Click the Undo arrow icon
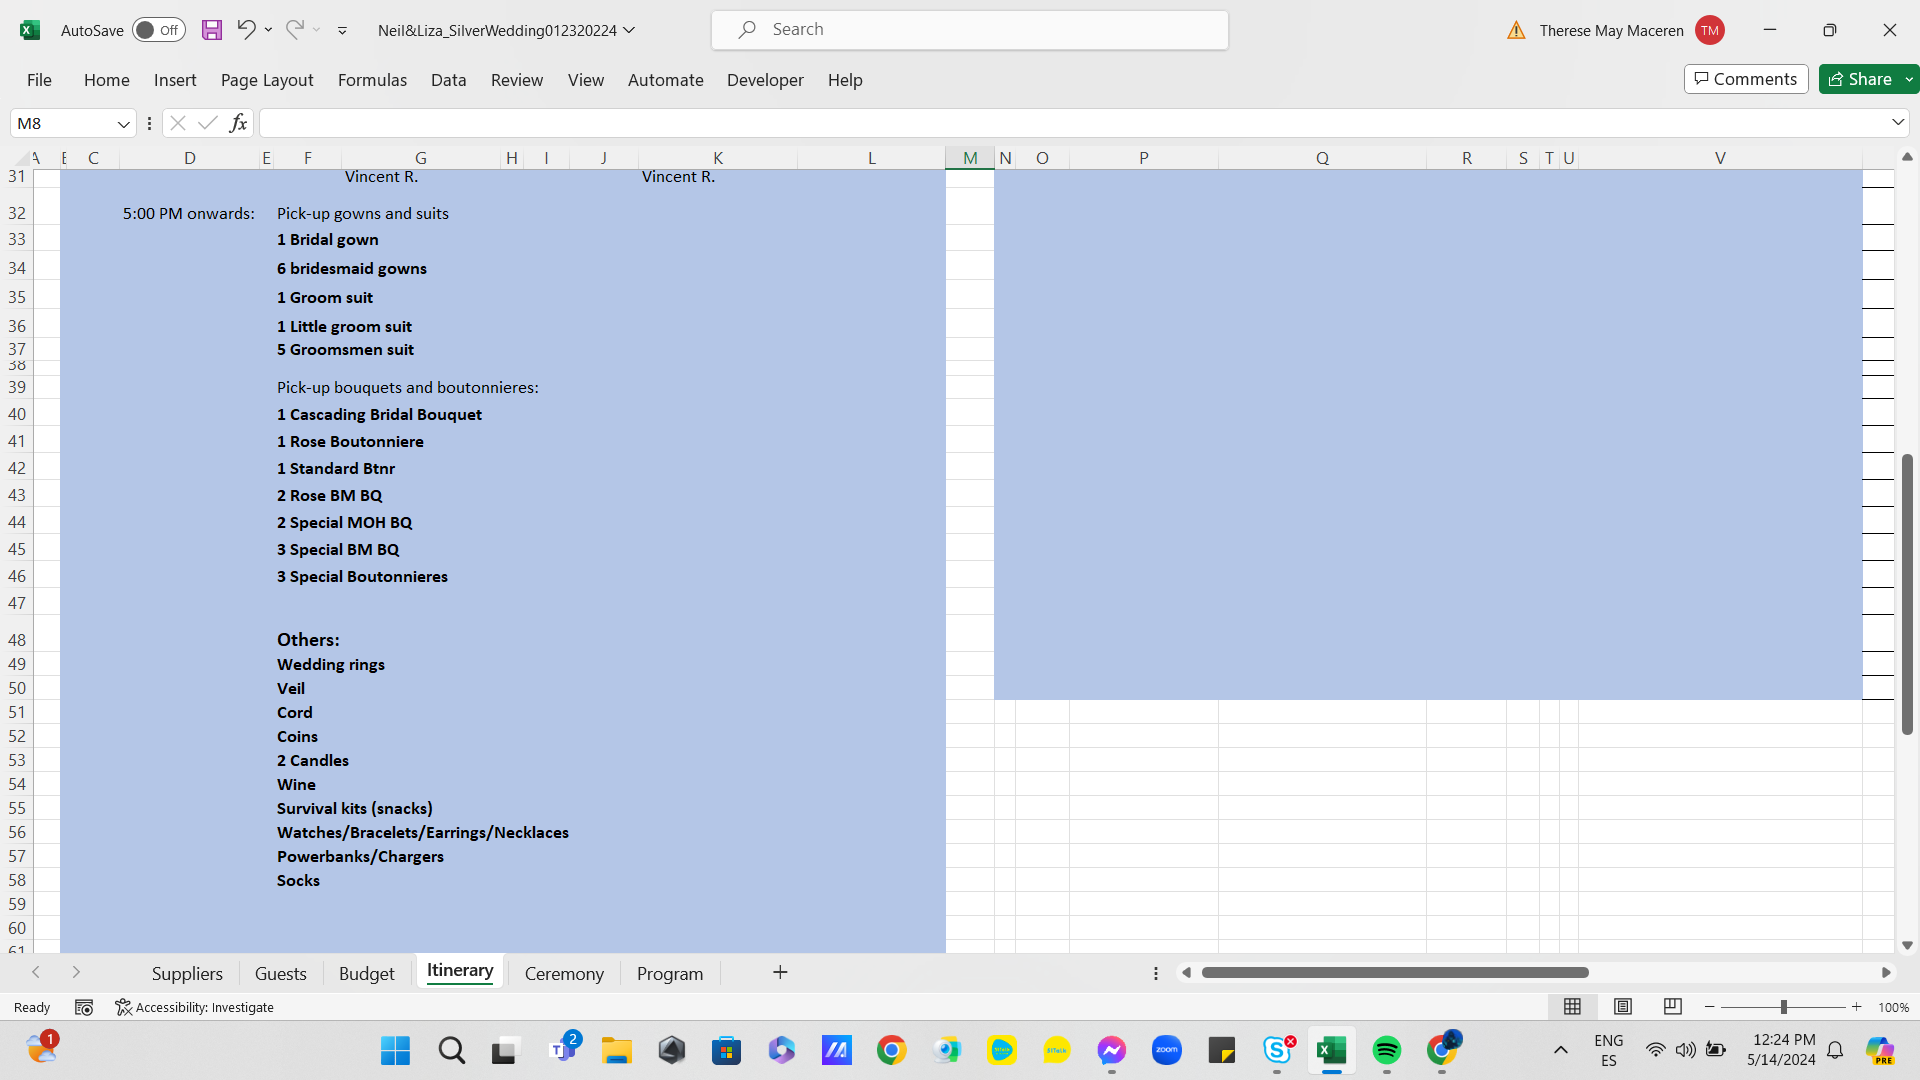The height and width of the screenshot is (1080, 1920). [x=245, y=30]
